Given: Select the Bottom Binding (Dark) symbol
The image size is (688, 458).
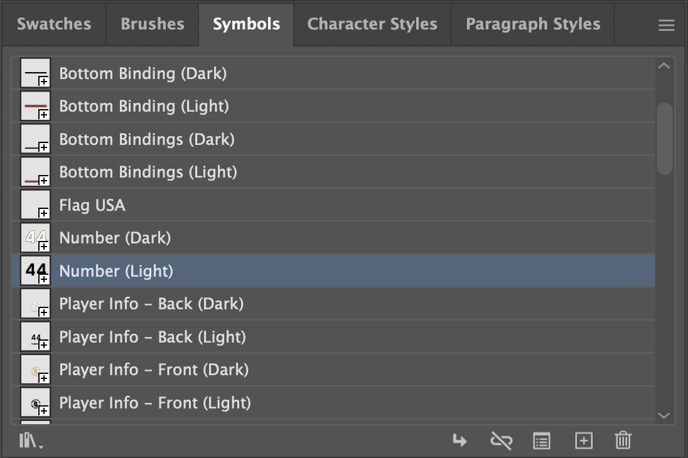Looking at the screenshot, I should coord(142,73).
